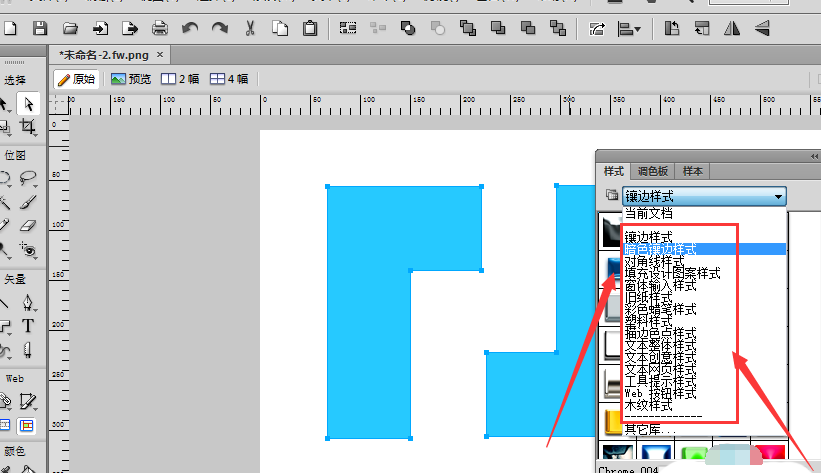Screen dimensions: 821x473
Task: Select the Knife tool
Action: 28,349
